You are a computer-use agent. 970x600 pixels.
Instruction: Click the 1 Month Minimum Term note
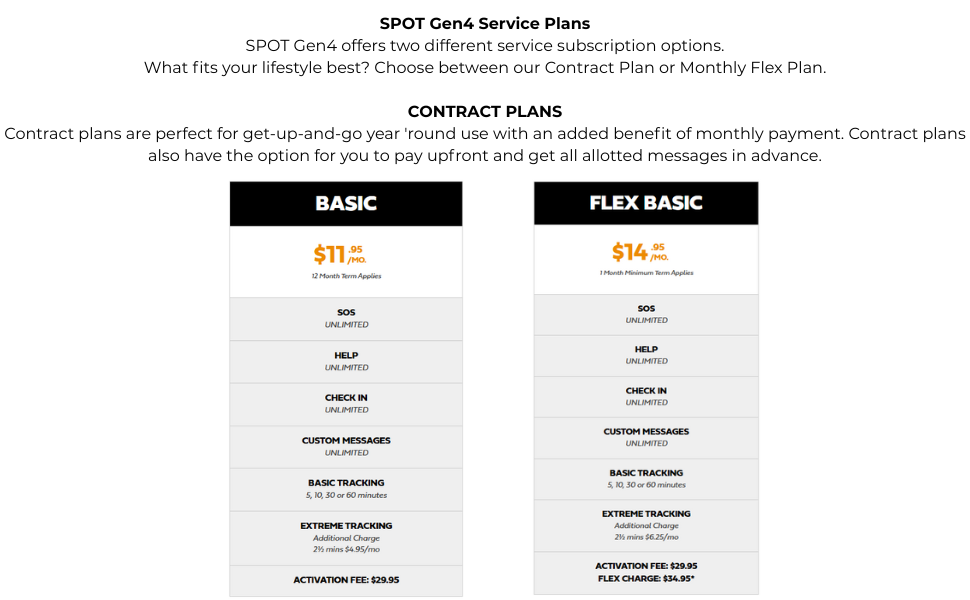pyautogui.click(x=646, y=273)
